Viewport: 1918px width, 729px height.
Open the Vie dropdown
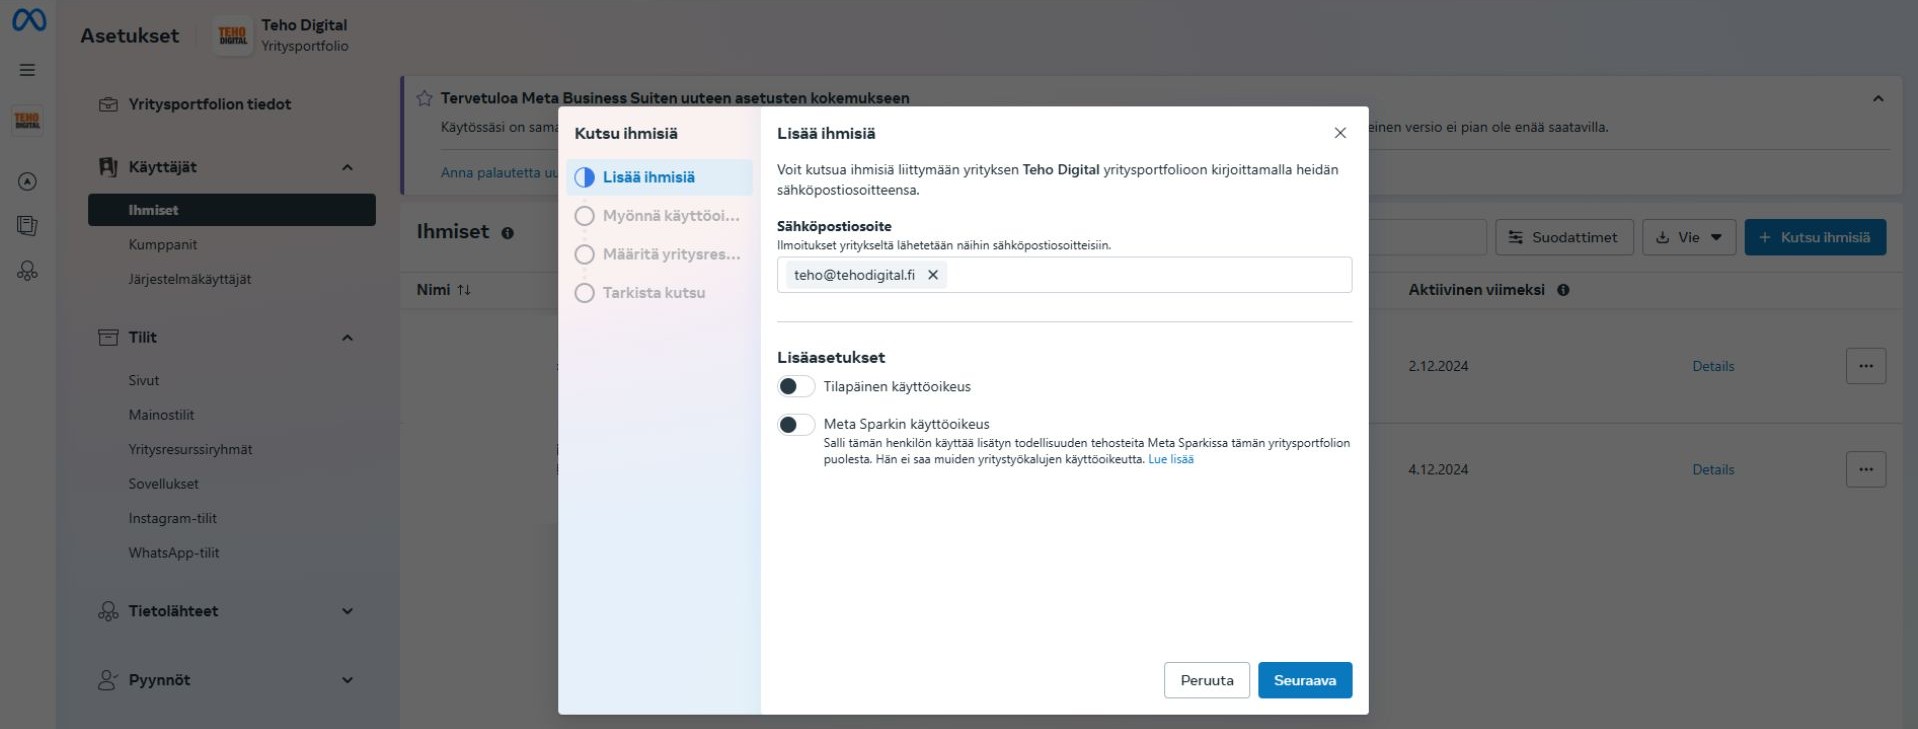coord(1688,237)
